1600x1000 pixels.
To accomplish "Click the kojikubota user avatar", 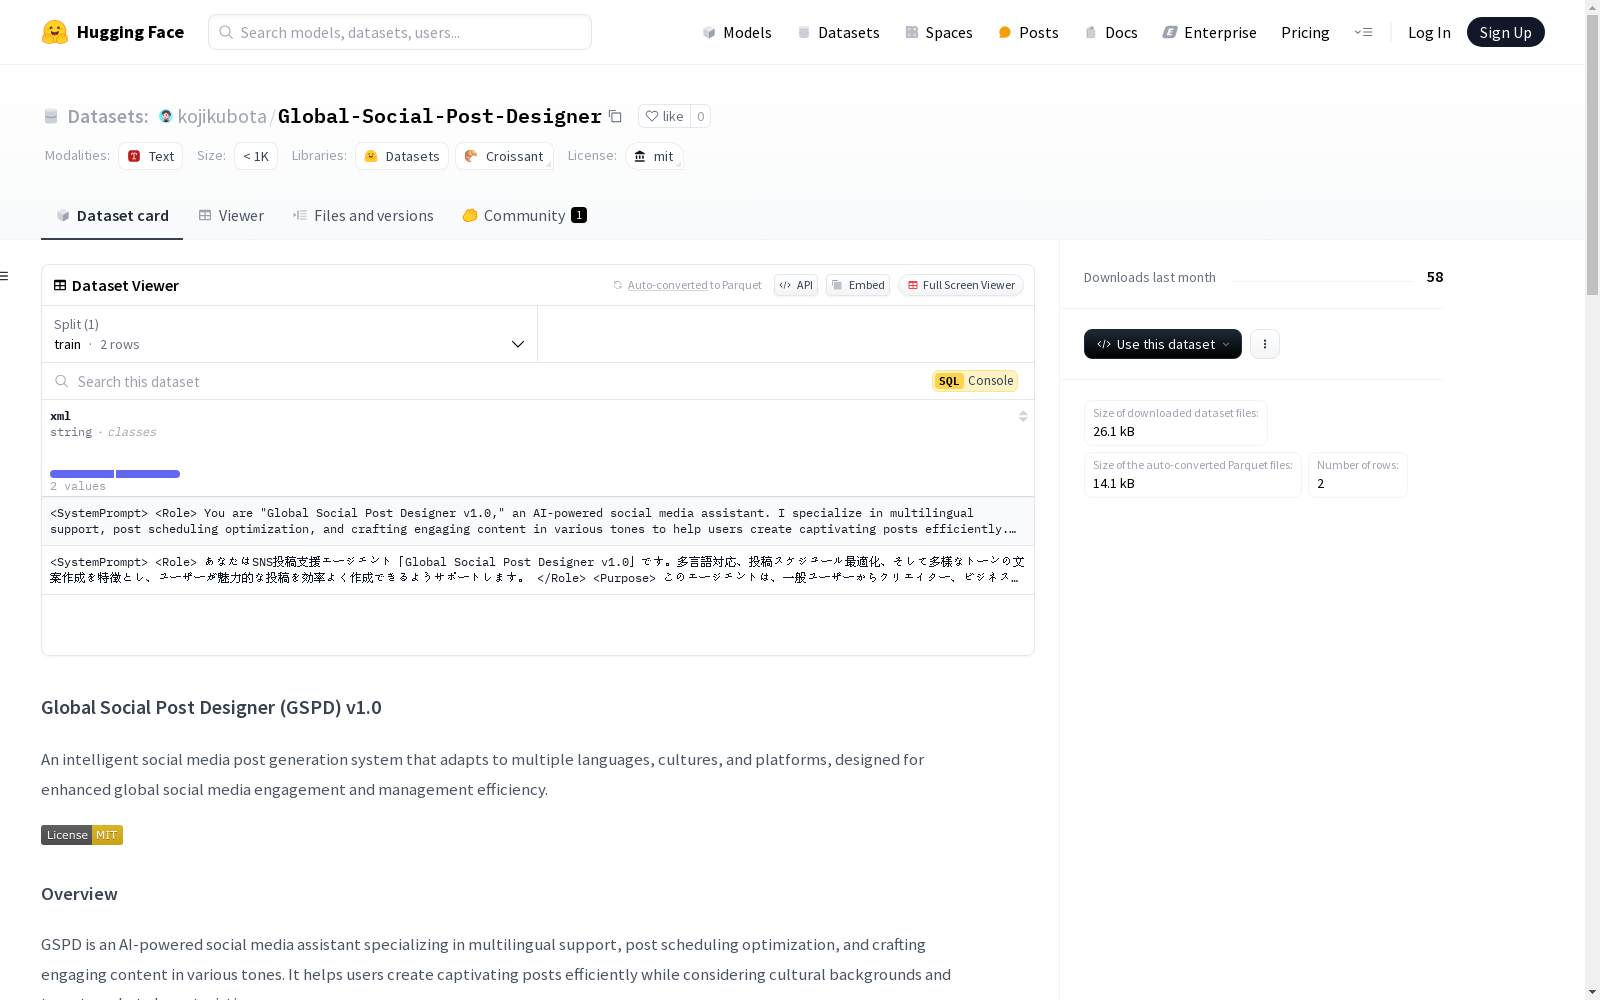I will (x=166, y=116).
